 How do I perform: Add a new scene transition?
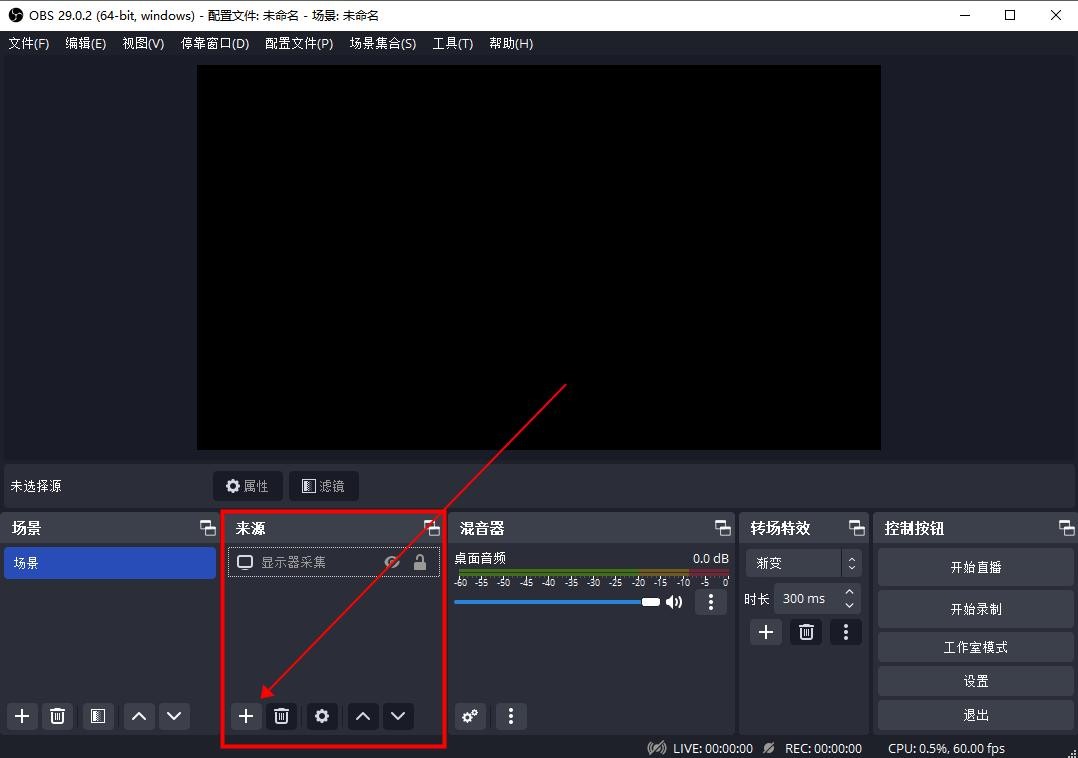click(x=766, y=632)
